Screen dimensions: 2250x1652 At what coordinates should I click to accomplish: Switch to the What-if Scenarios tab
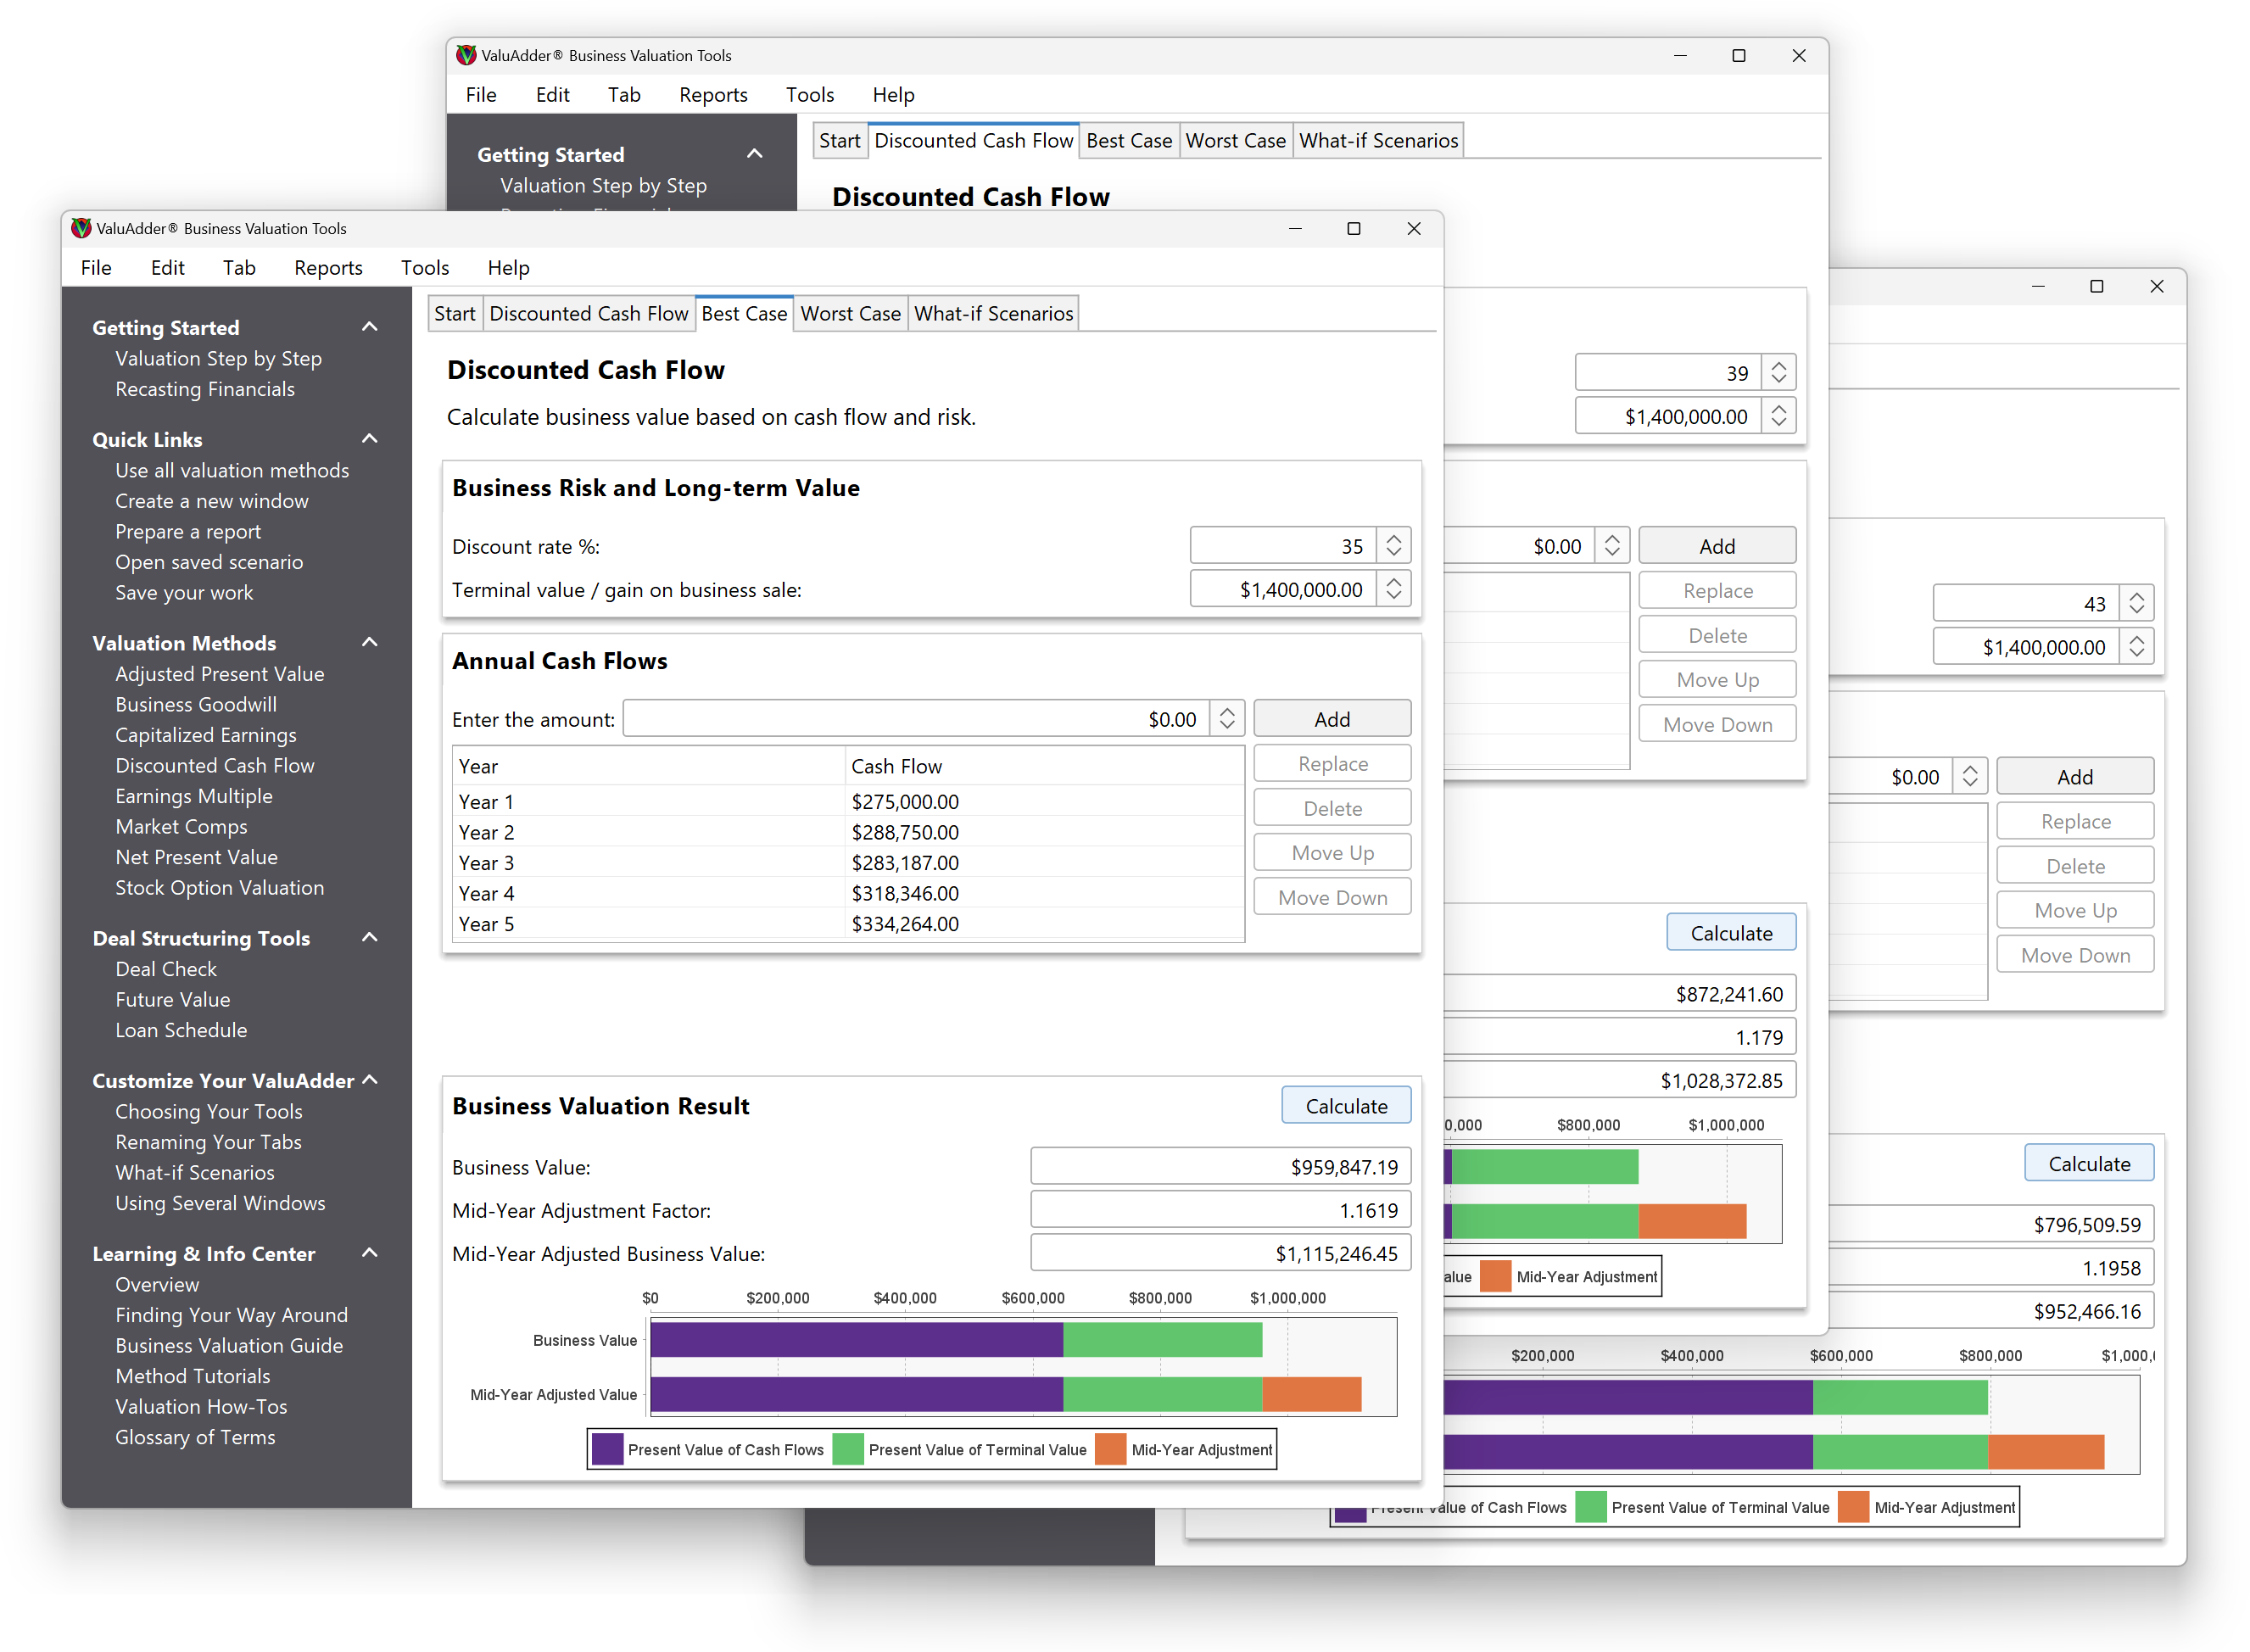pos(992,313)
